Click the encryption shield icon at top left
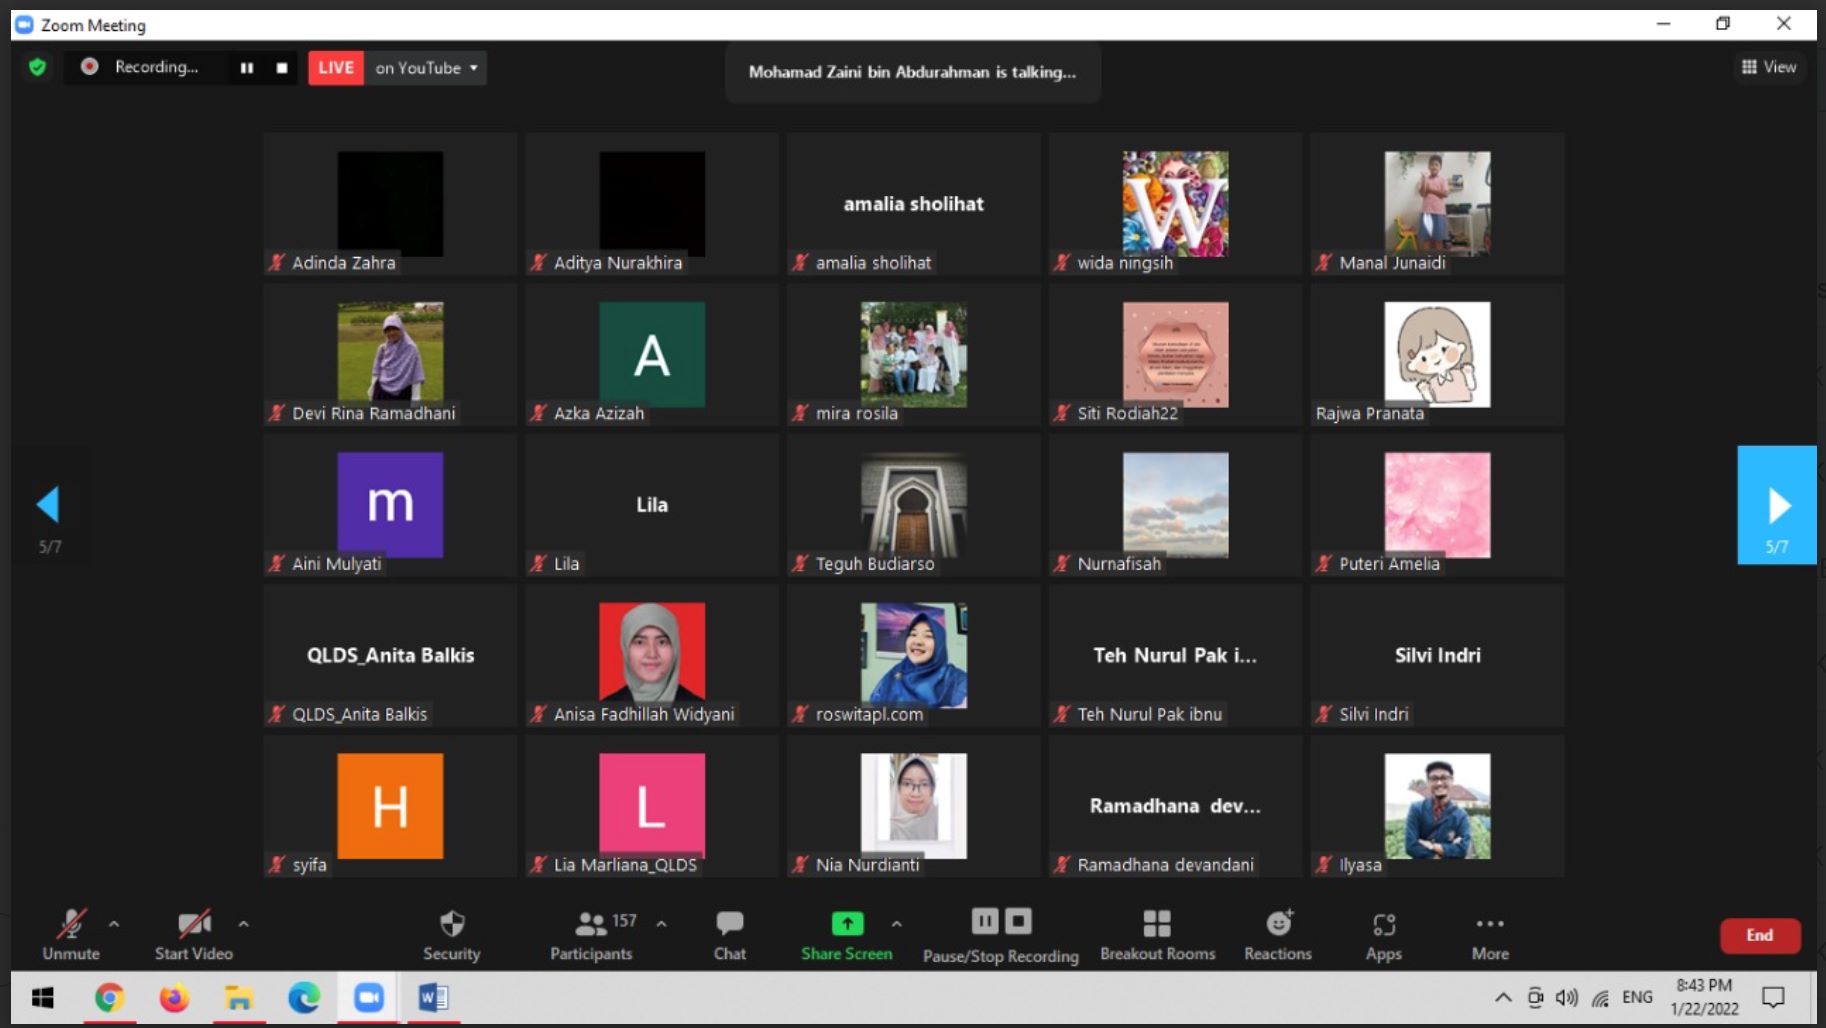 (38, 67)
